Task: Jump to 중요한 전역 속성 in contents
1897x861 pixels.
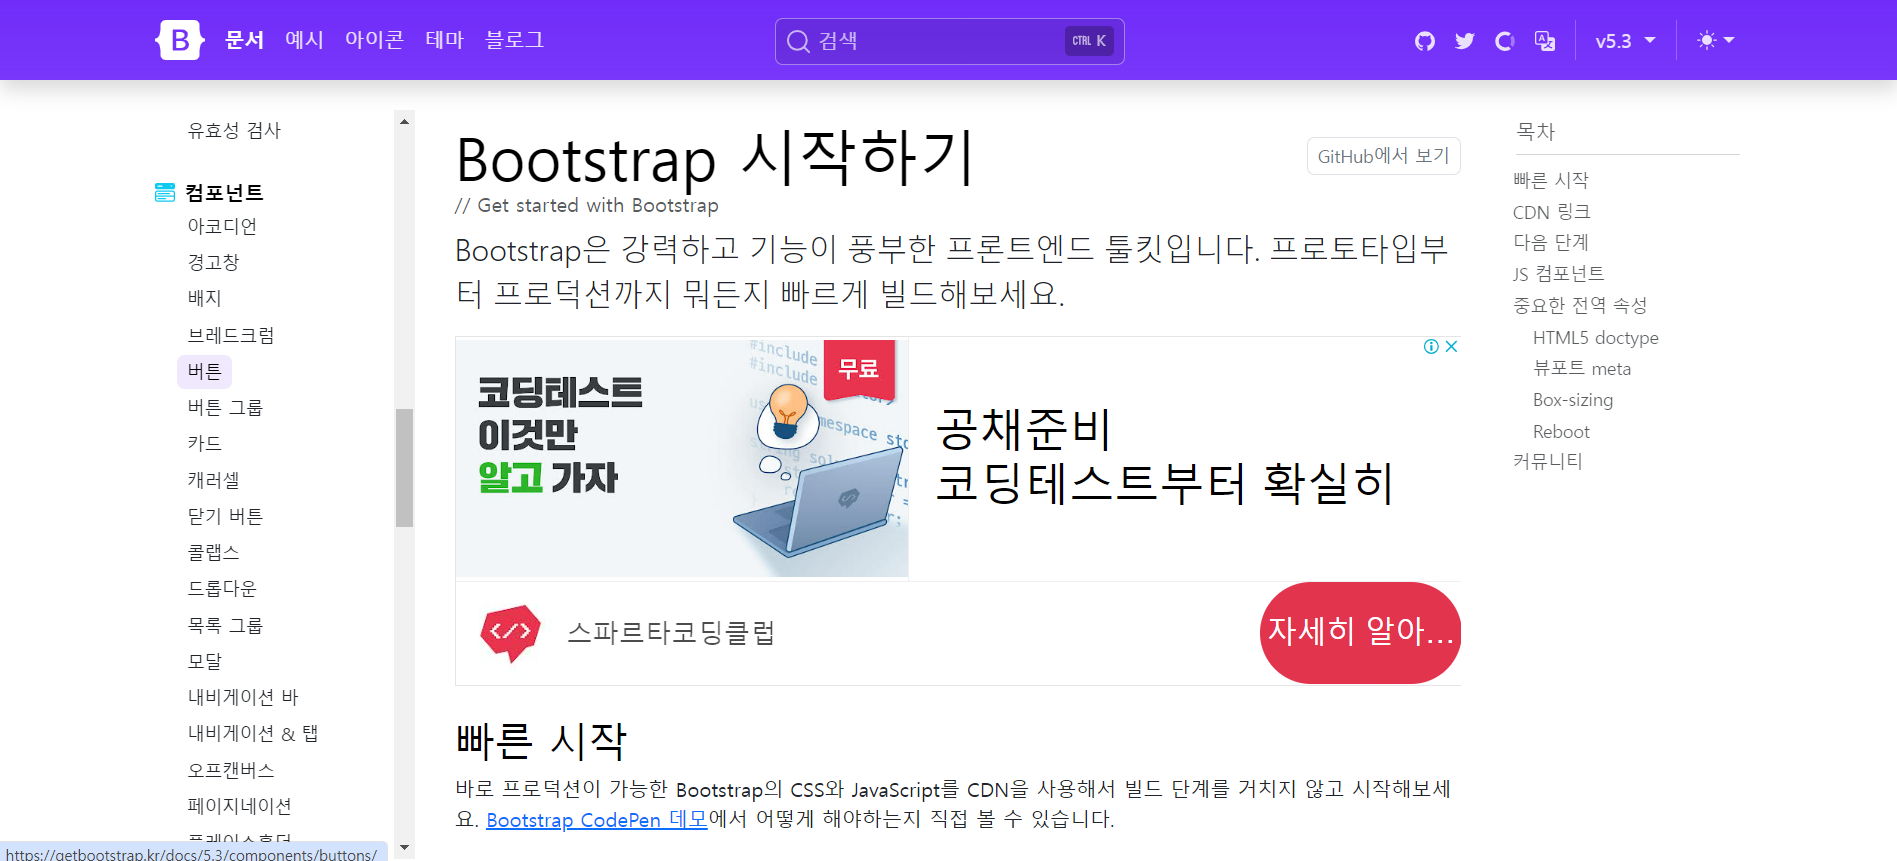Action: coord(1580,305)
